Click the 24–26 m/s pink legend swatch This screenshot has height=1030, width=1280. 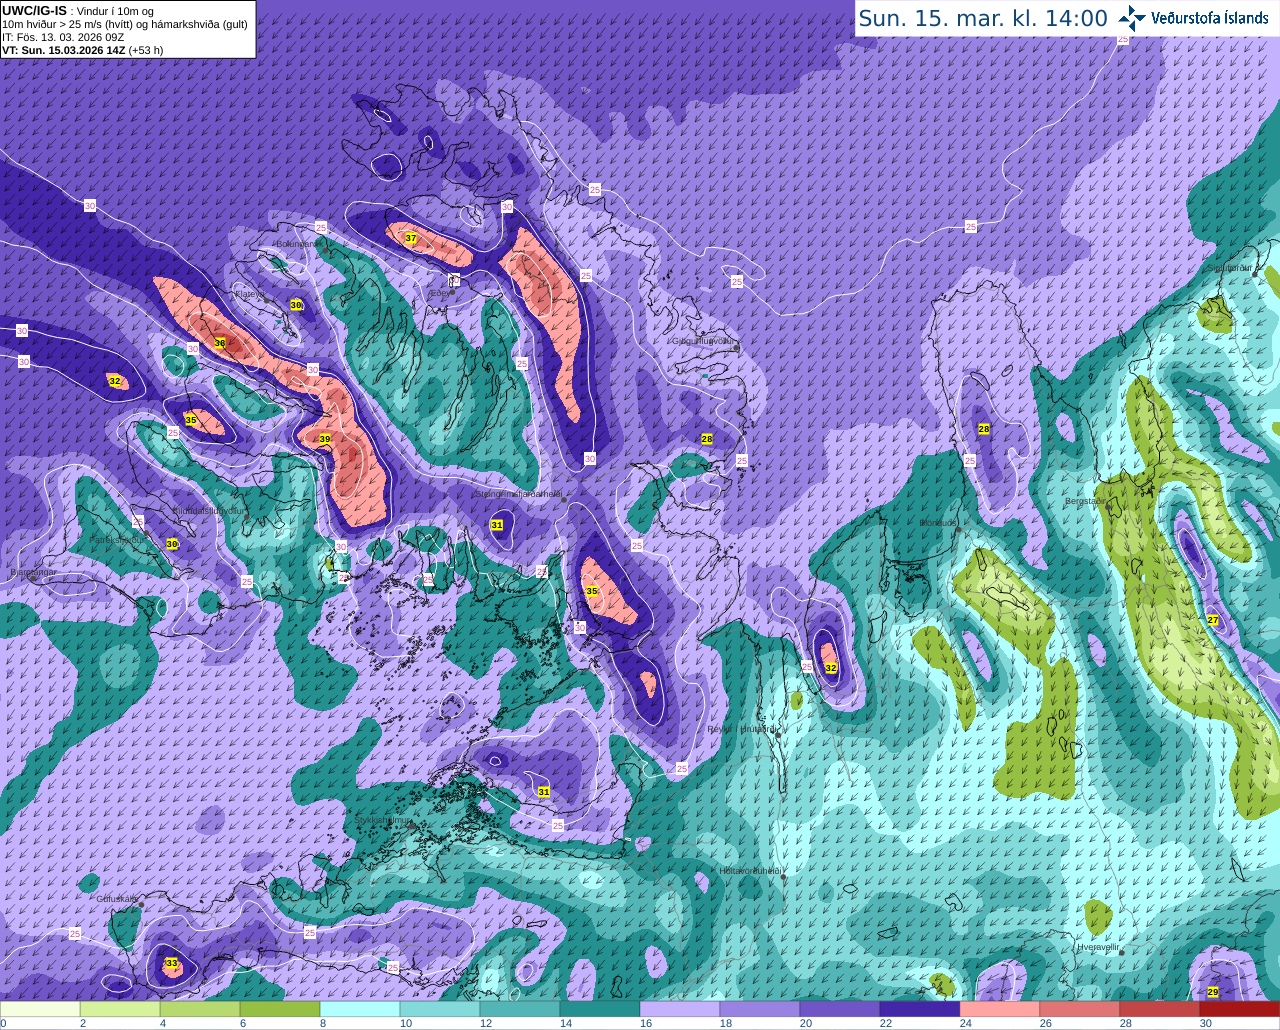coord(1000,1009)
